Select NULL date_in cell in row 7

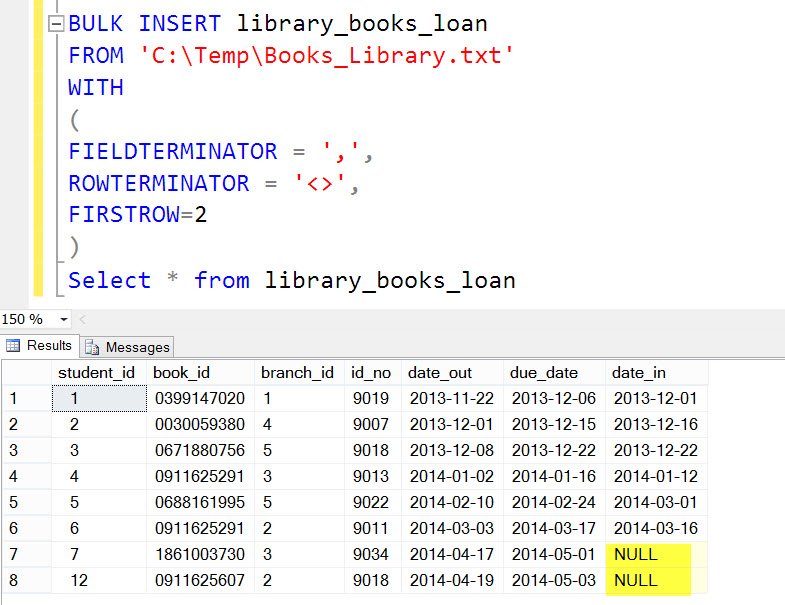point(656,554)
